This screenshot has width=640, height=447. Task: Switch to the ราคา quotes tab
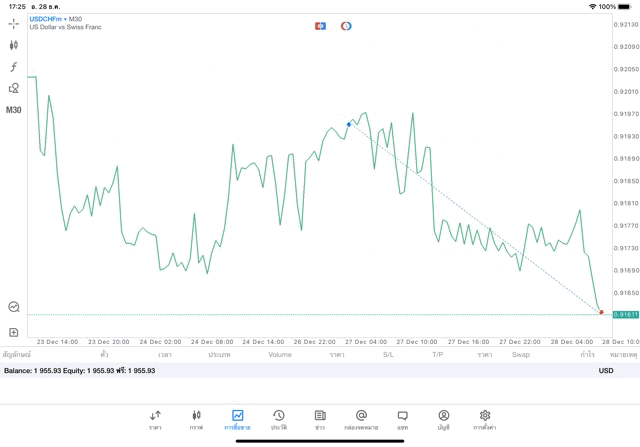(155, 420)
